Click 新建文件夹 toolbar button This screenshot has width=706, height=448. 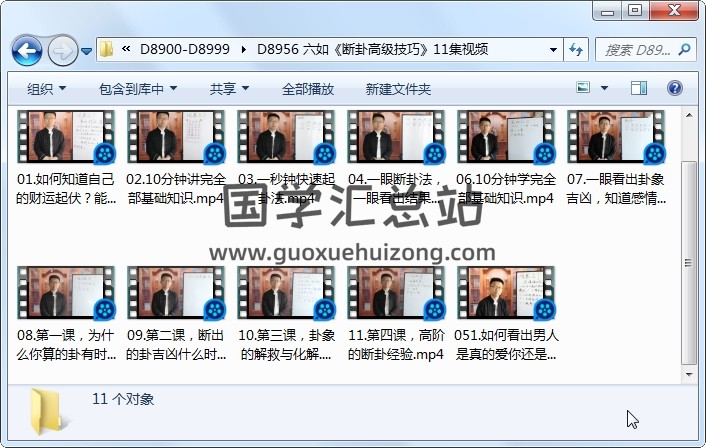(x=398, y=89)
